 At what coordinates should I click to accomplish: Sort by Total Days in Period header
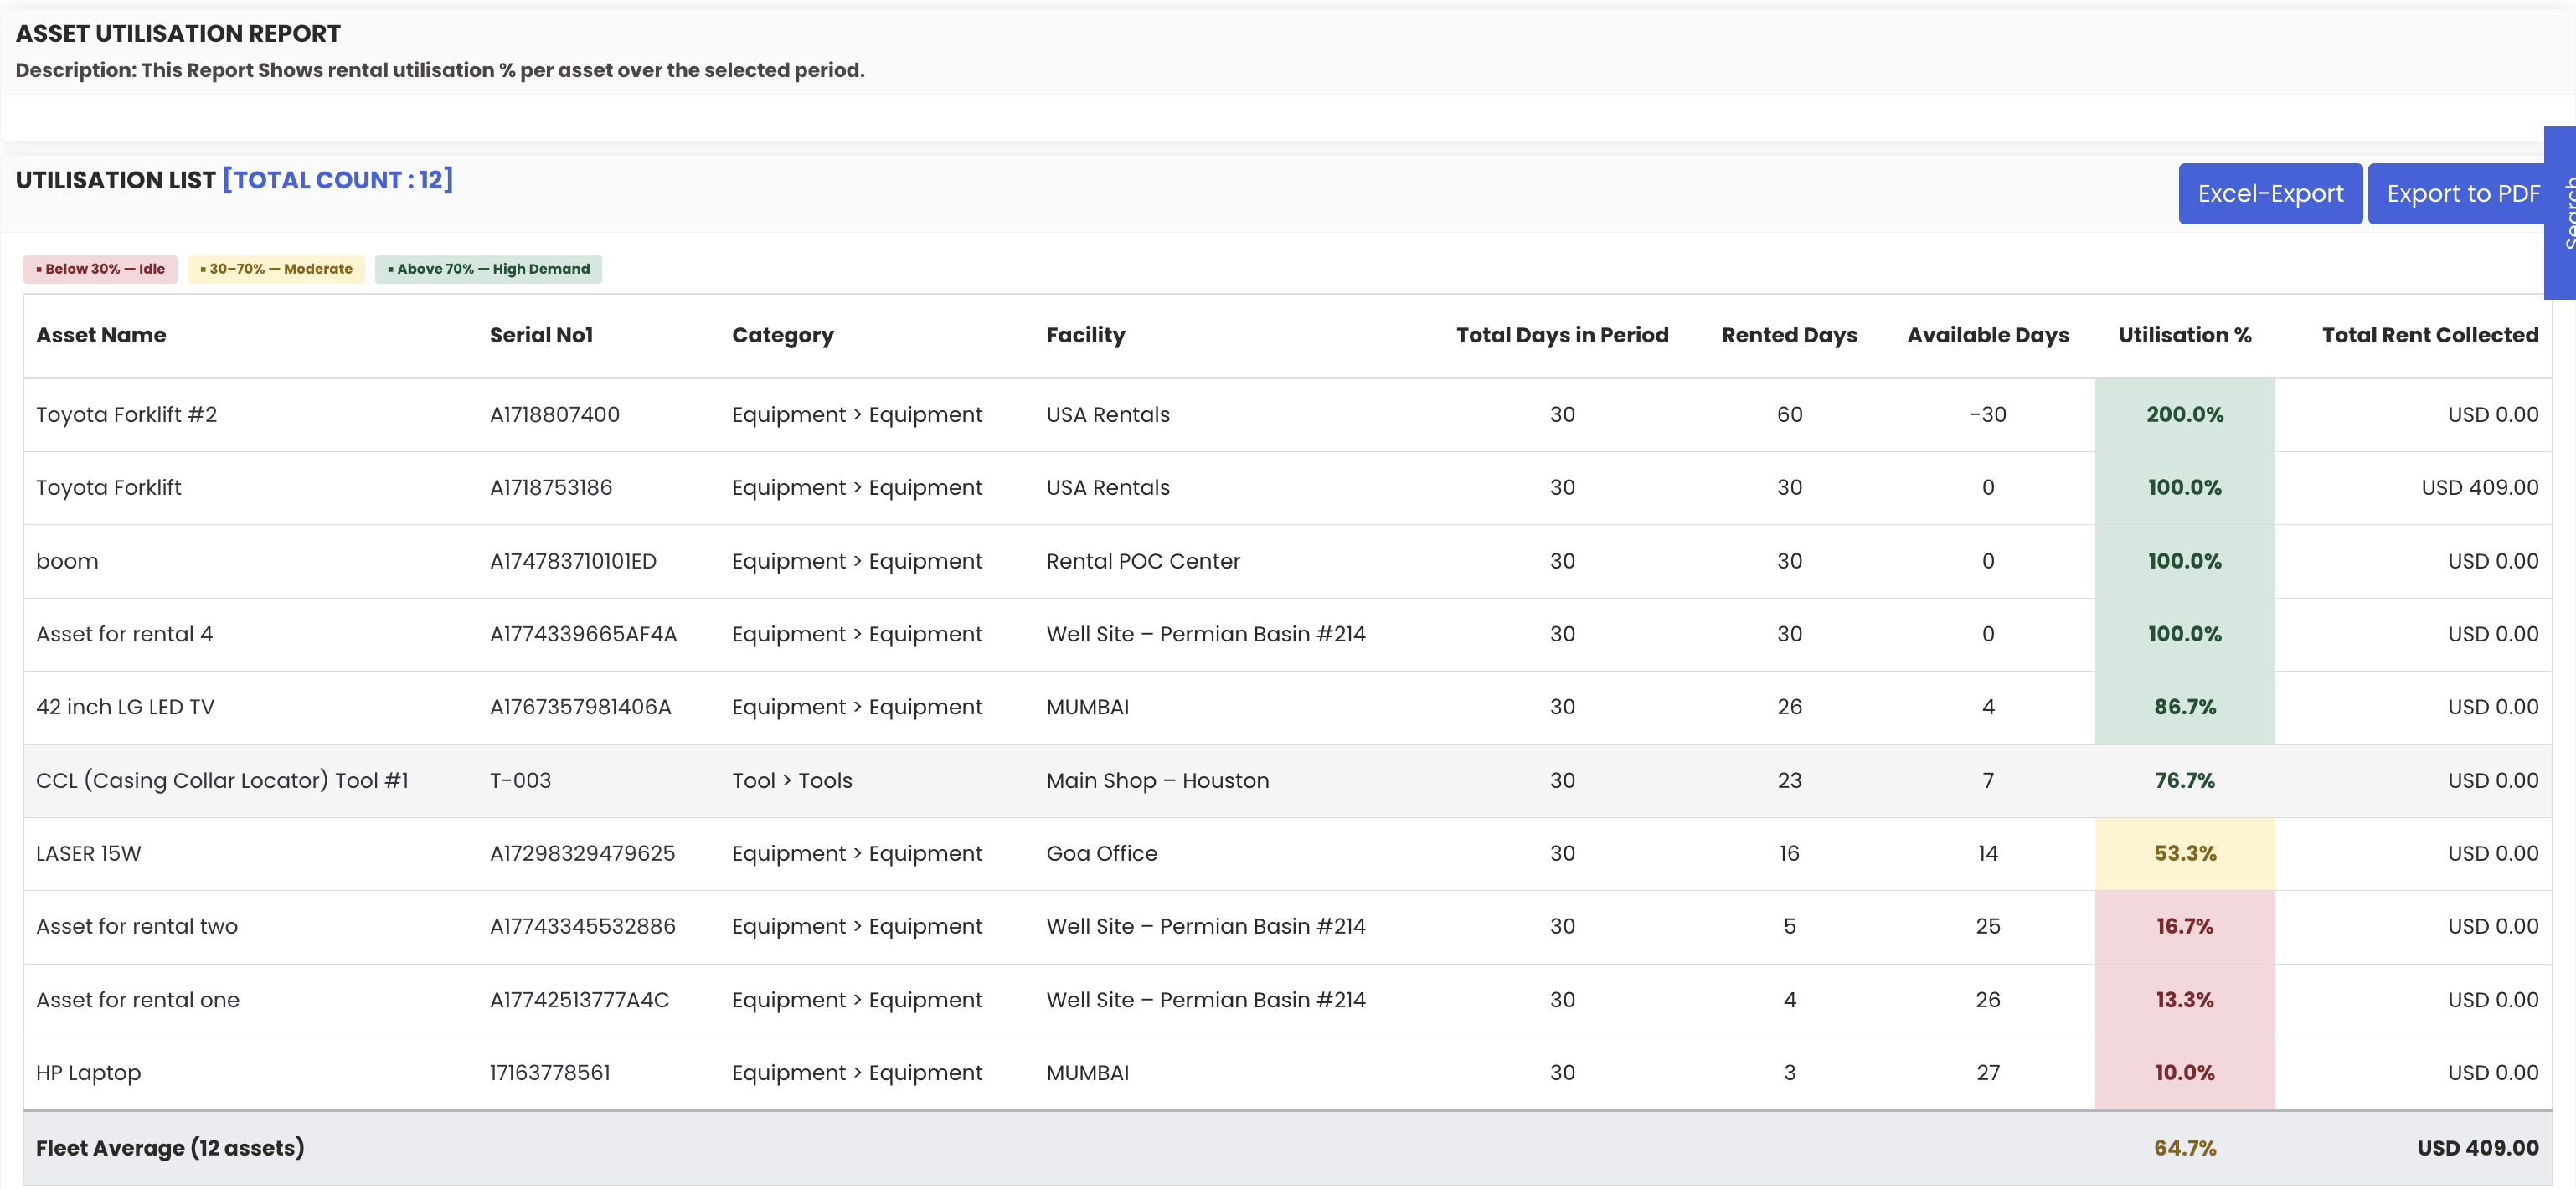point(1561,335)
